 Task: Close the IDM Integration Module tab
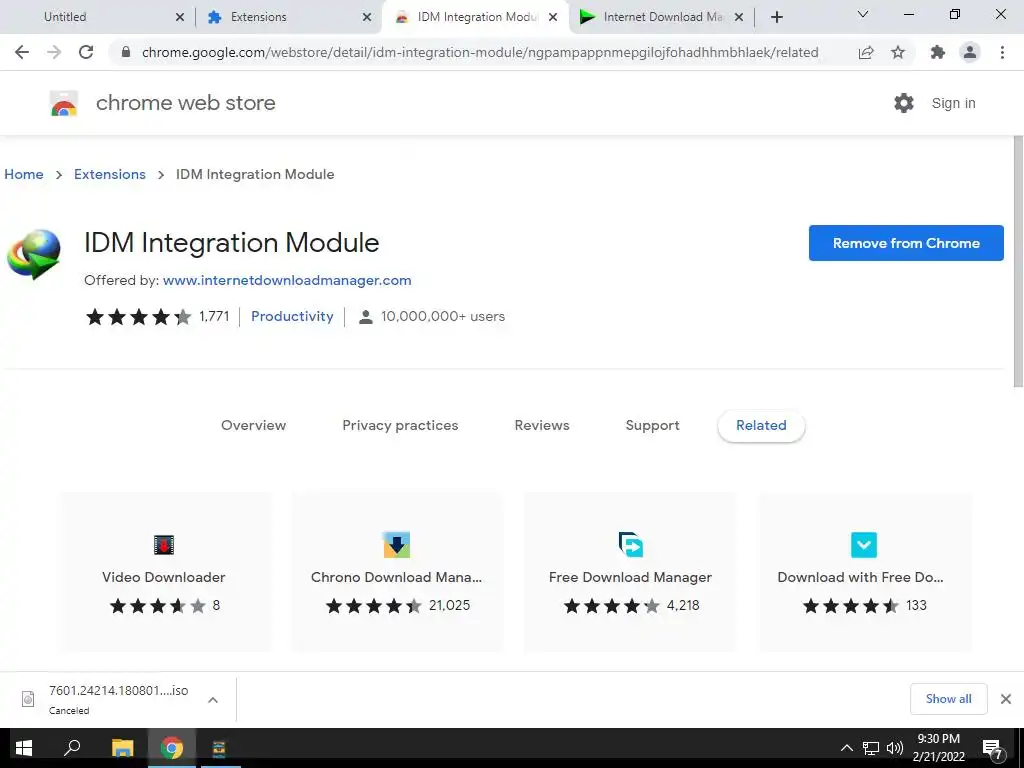(x=553, y=18)
